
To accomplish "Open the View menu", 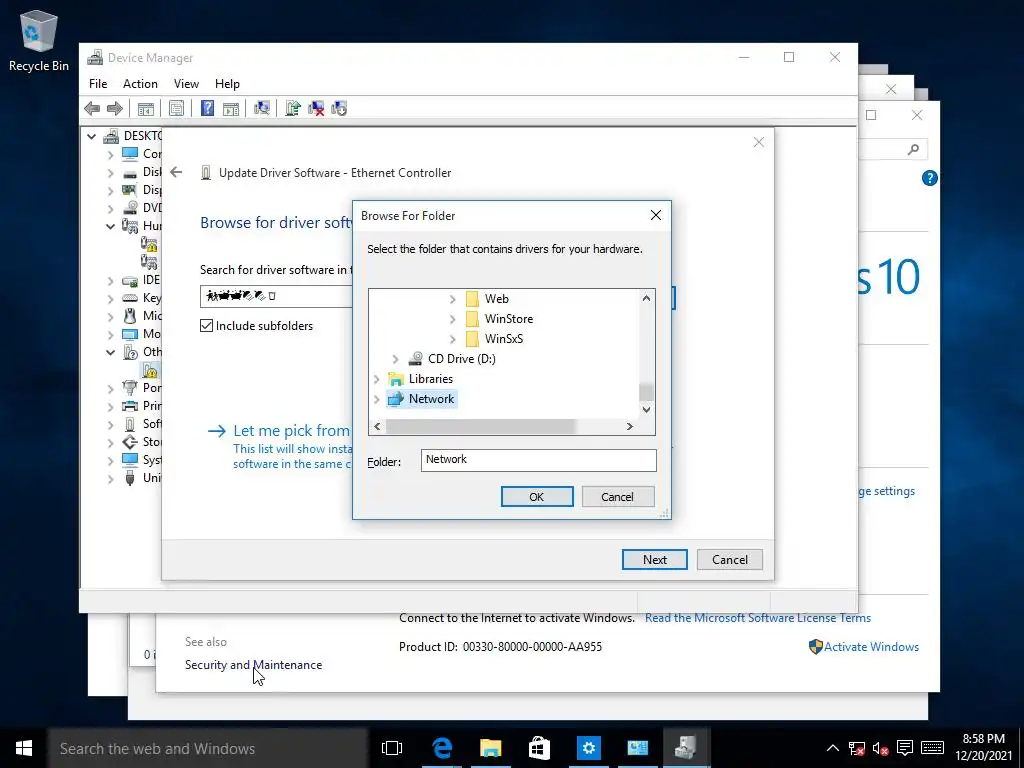I will pyautogui.click(x=186, y=84).
